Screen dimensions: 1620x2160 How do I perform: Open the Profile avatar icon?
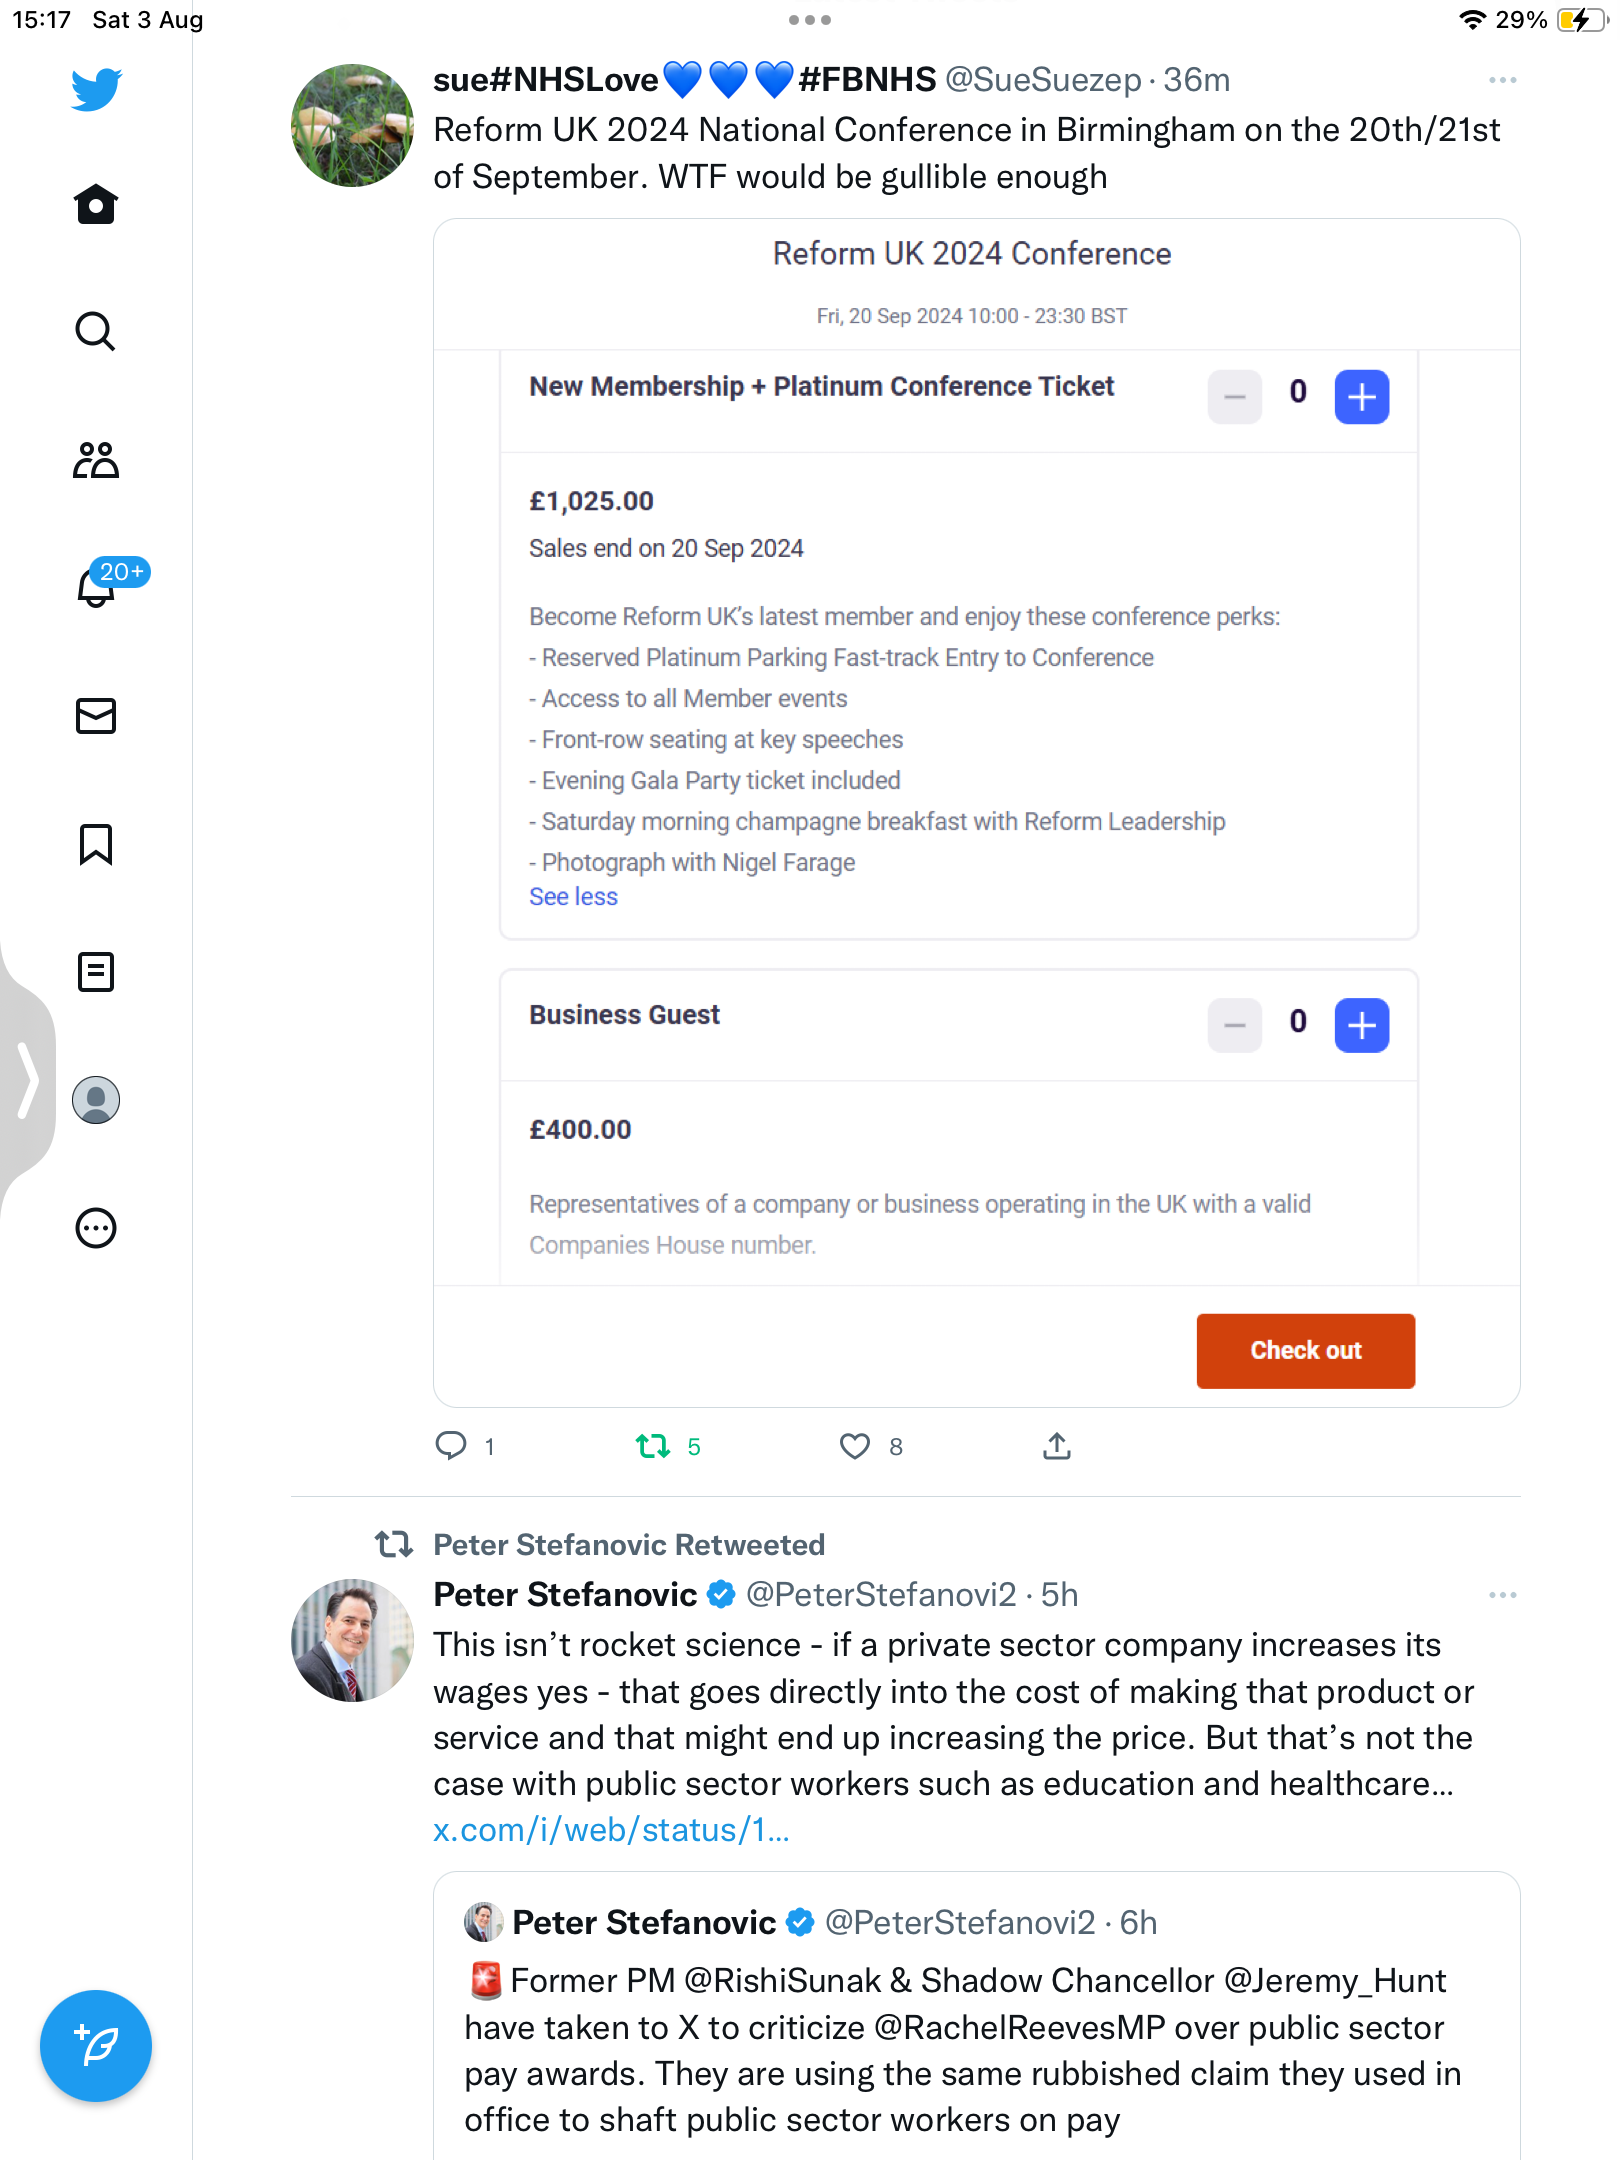coord(96,1100)
